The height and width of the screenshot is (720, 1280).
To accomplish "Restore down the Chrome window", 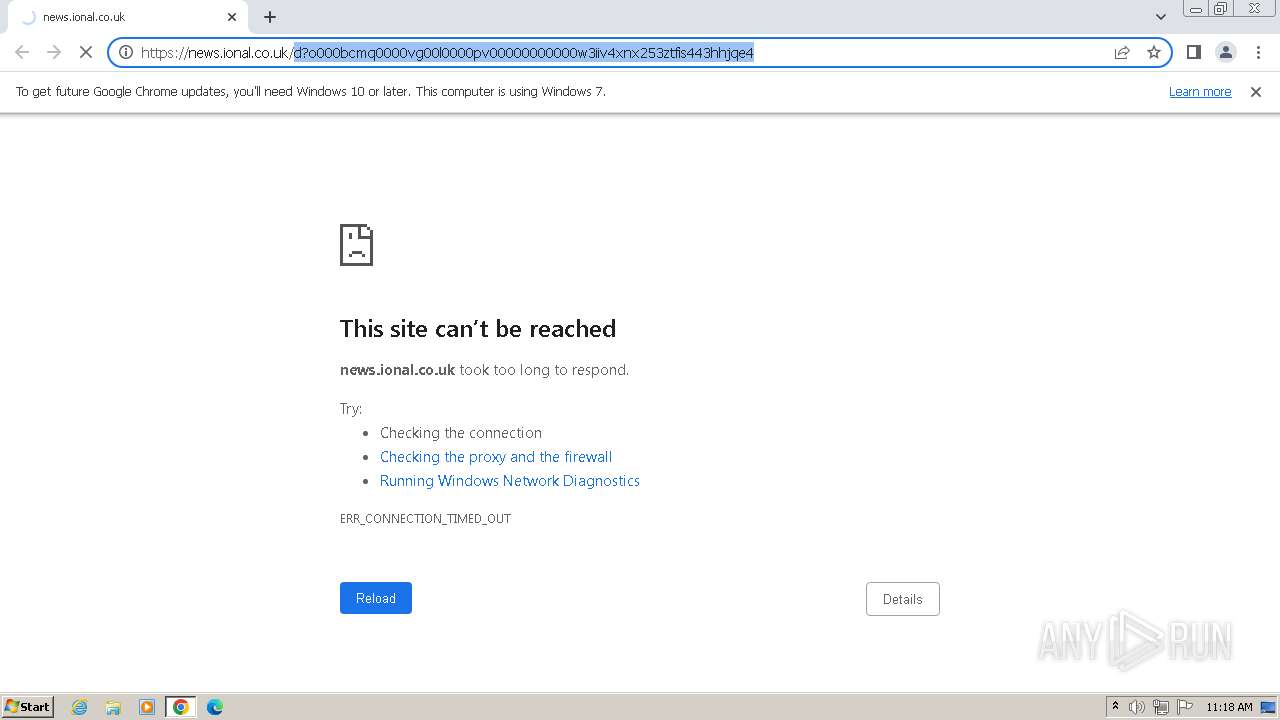I will [x=1221, y=9].
